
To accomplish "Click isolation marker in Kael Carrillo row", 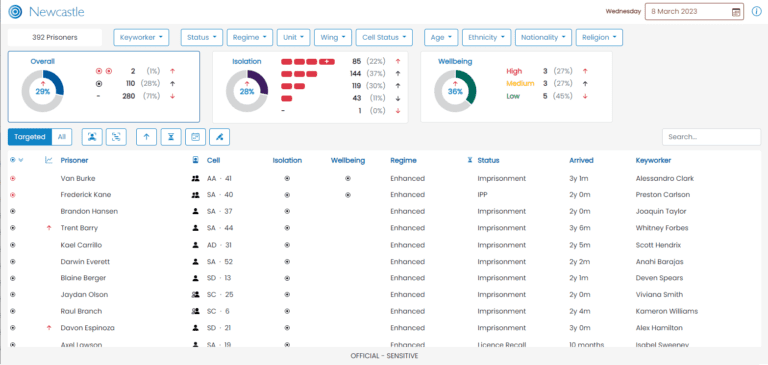I will [287, 245].
